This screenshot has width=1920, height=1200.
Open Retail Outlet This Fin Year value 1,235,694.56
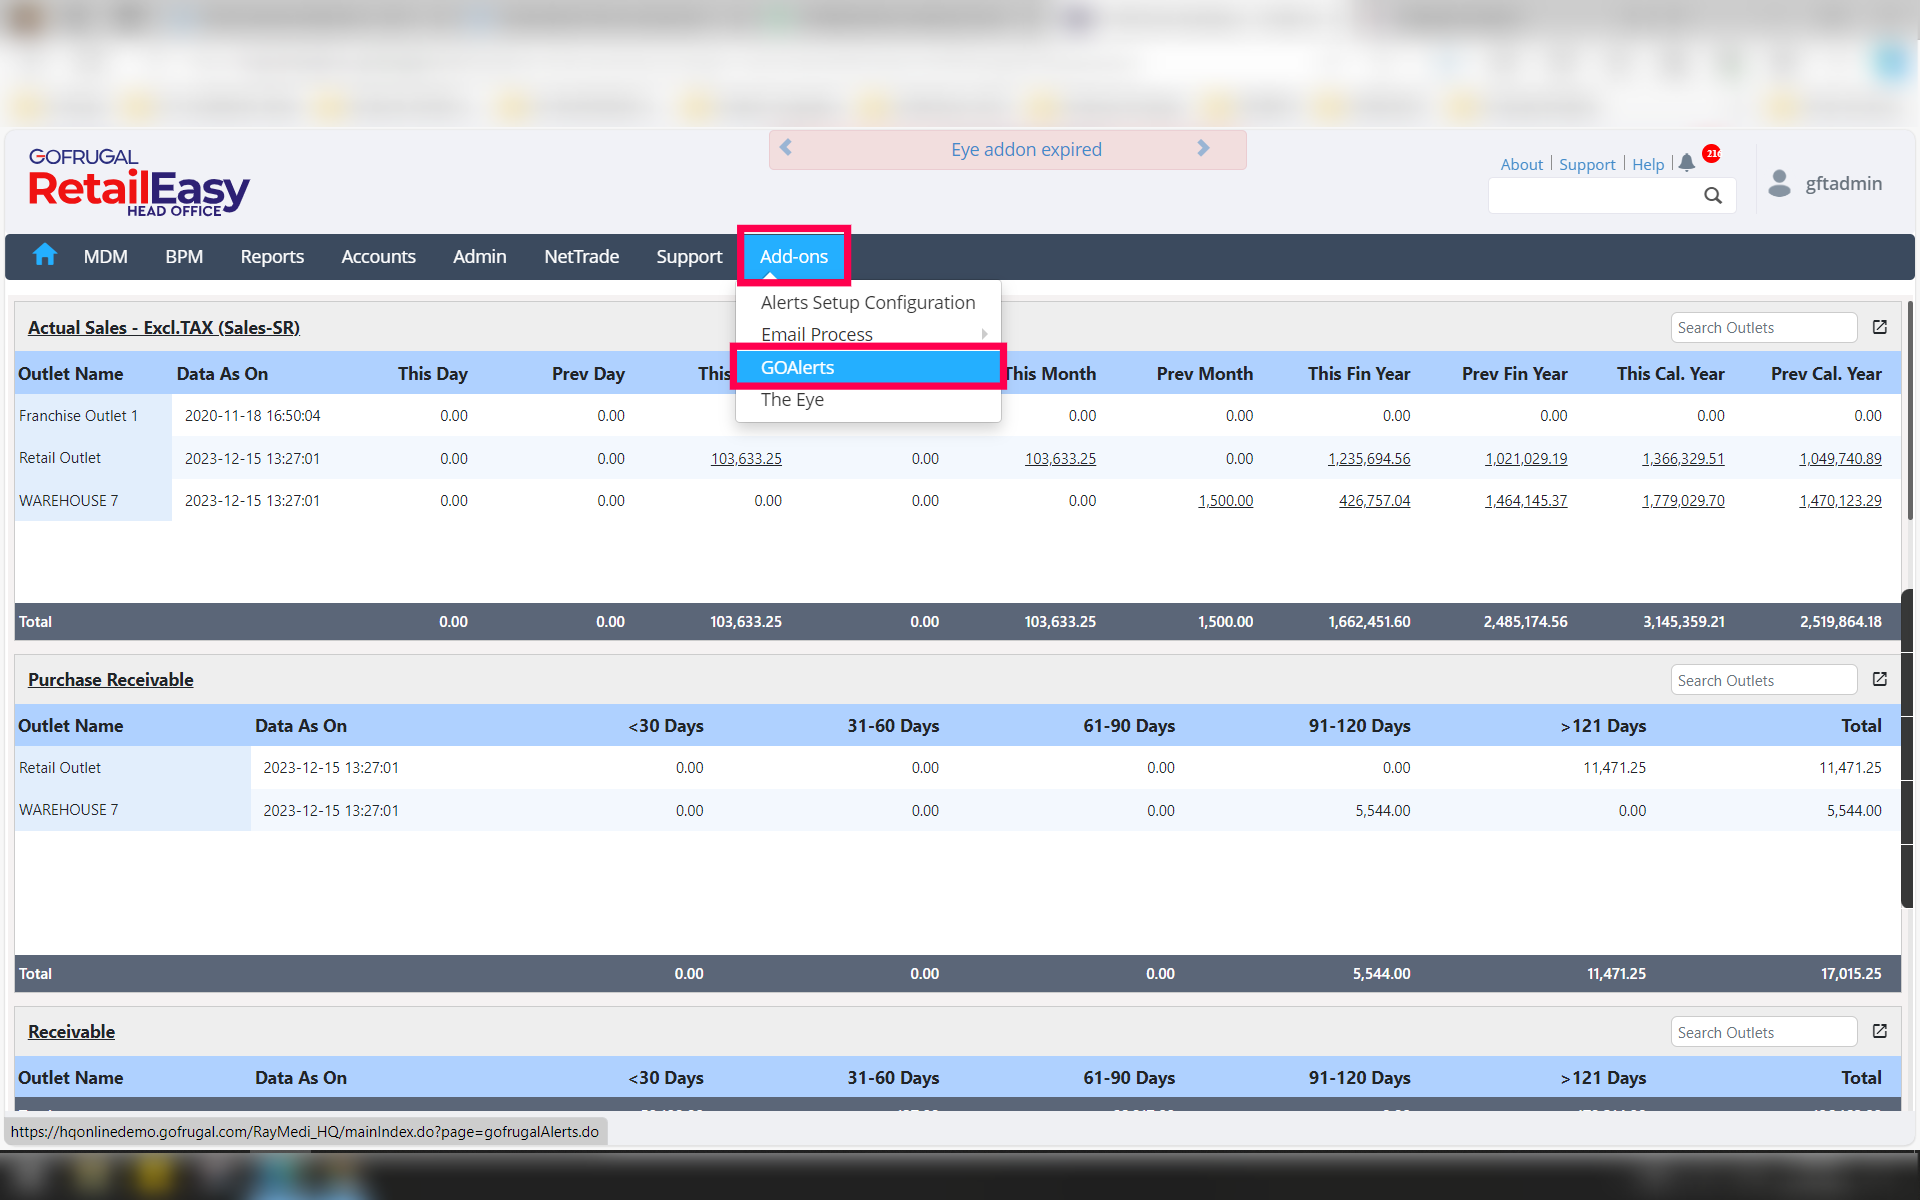tap(1368, 458)
